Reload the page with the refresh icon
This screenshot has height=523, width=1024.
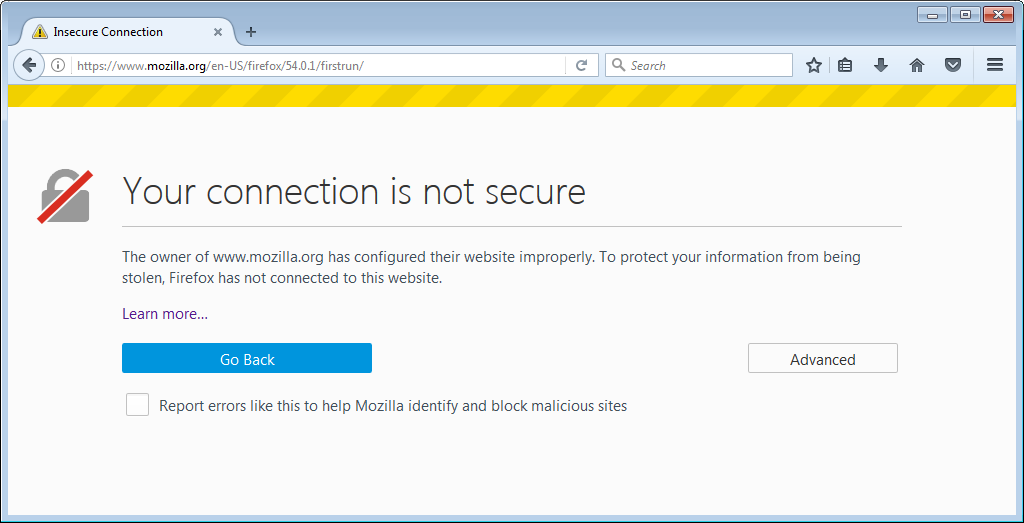coord(581,66)
